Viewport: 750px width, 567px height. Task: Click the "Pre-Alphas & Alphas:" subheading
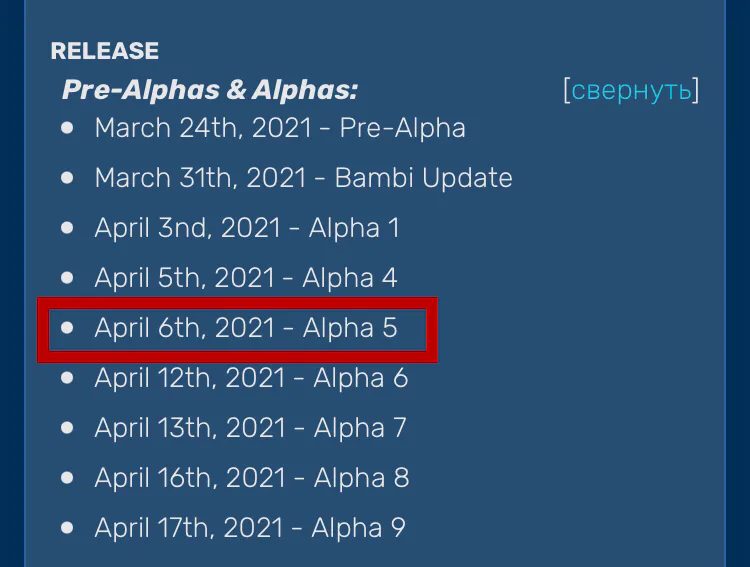(210, 91)
